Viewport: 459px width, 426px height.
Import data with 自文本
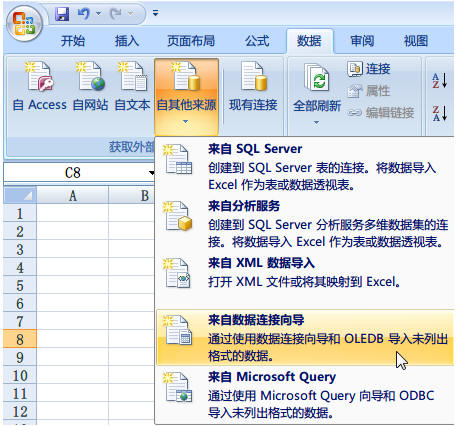pyautogui.click(x=132, y=87)
